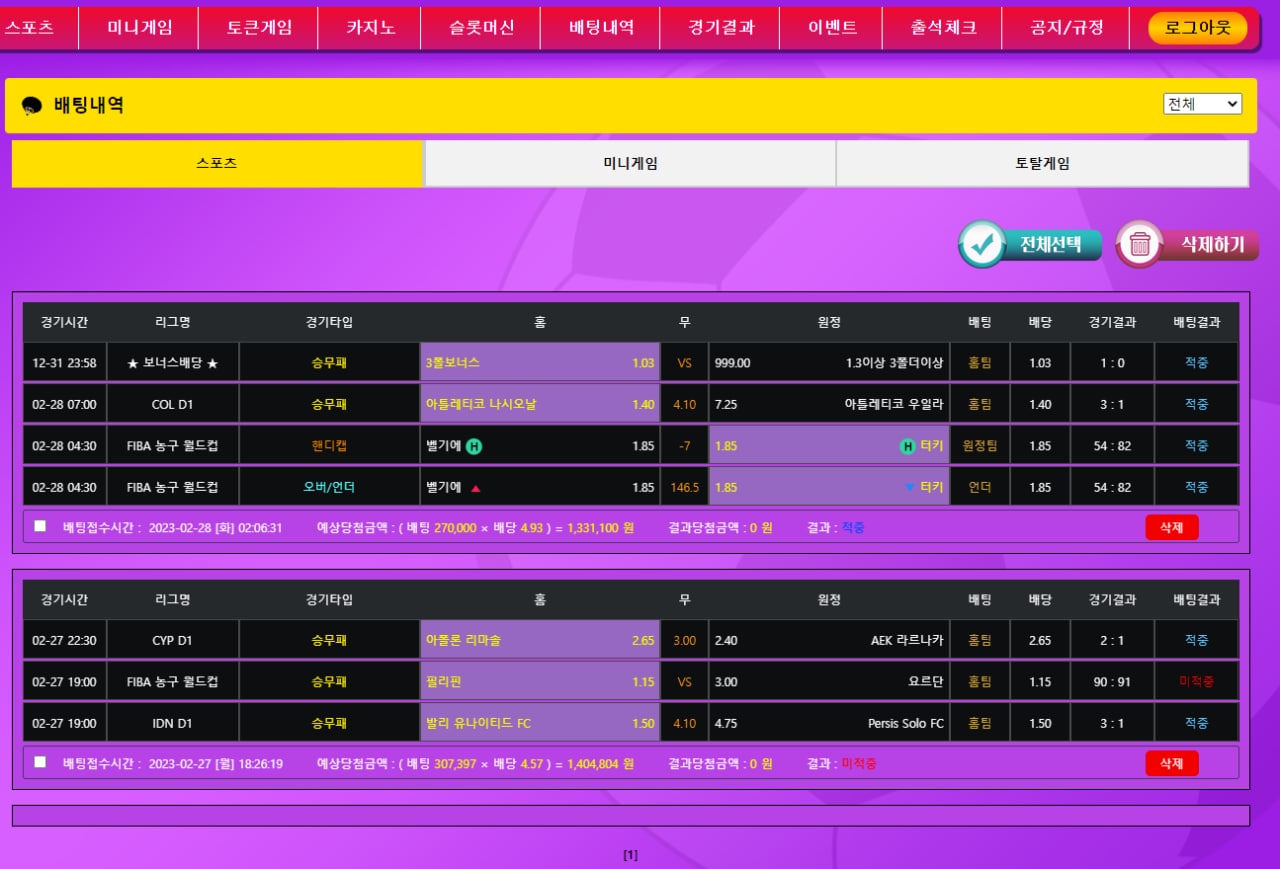The height and width of the screenshot is (869, 1280).
Task: Delete the 2023-02-28 bet with red 삭제 button
Action: tap(1171, 527)
